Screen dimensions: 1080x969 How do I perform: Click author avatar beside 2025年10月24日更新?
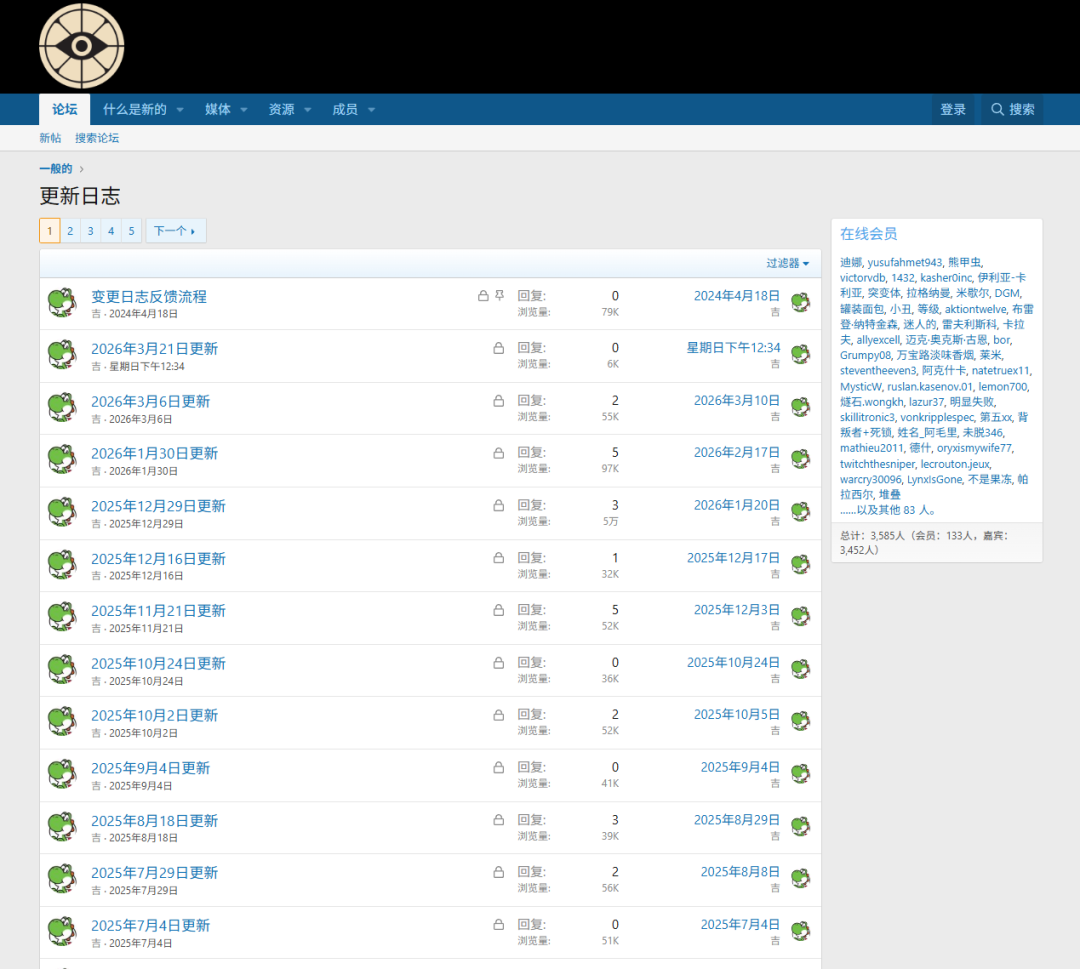pyautogui.click(x=62, y=669)
